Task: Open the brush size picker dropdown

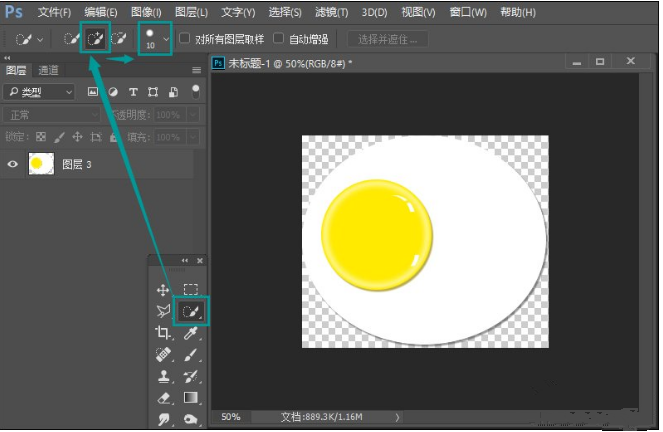Action: [166, 39]
